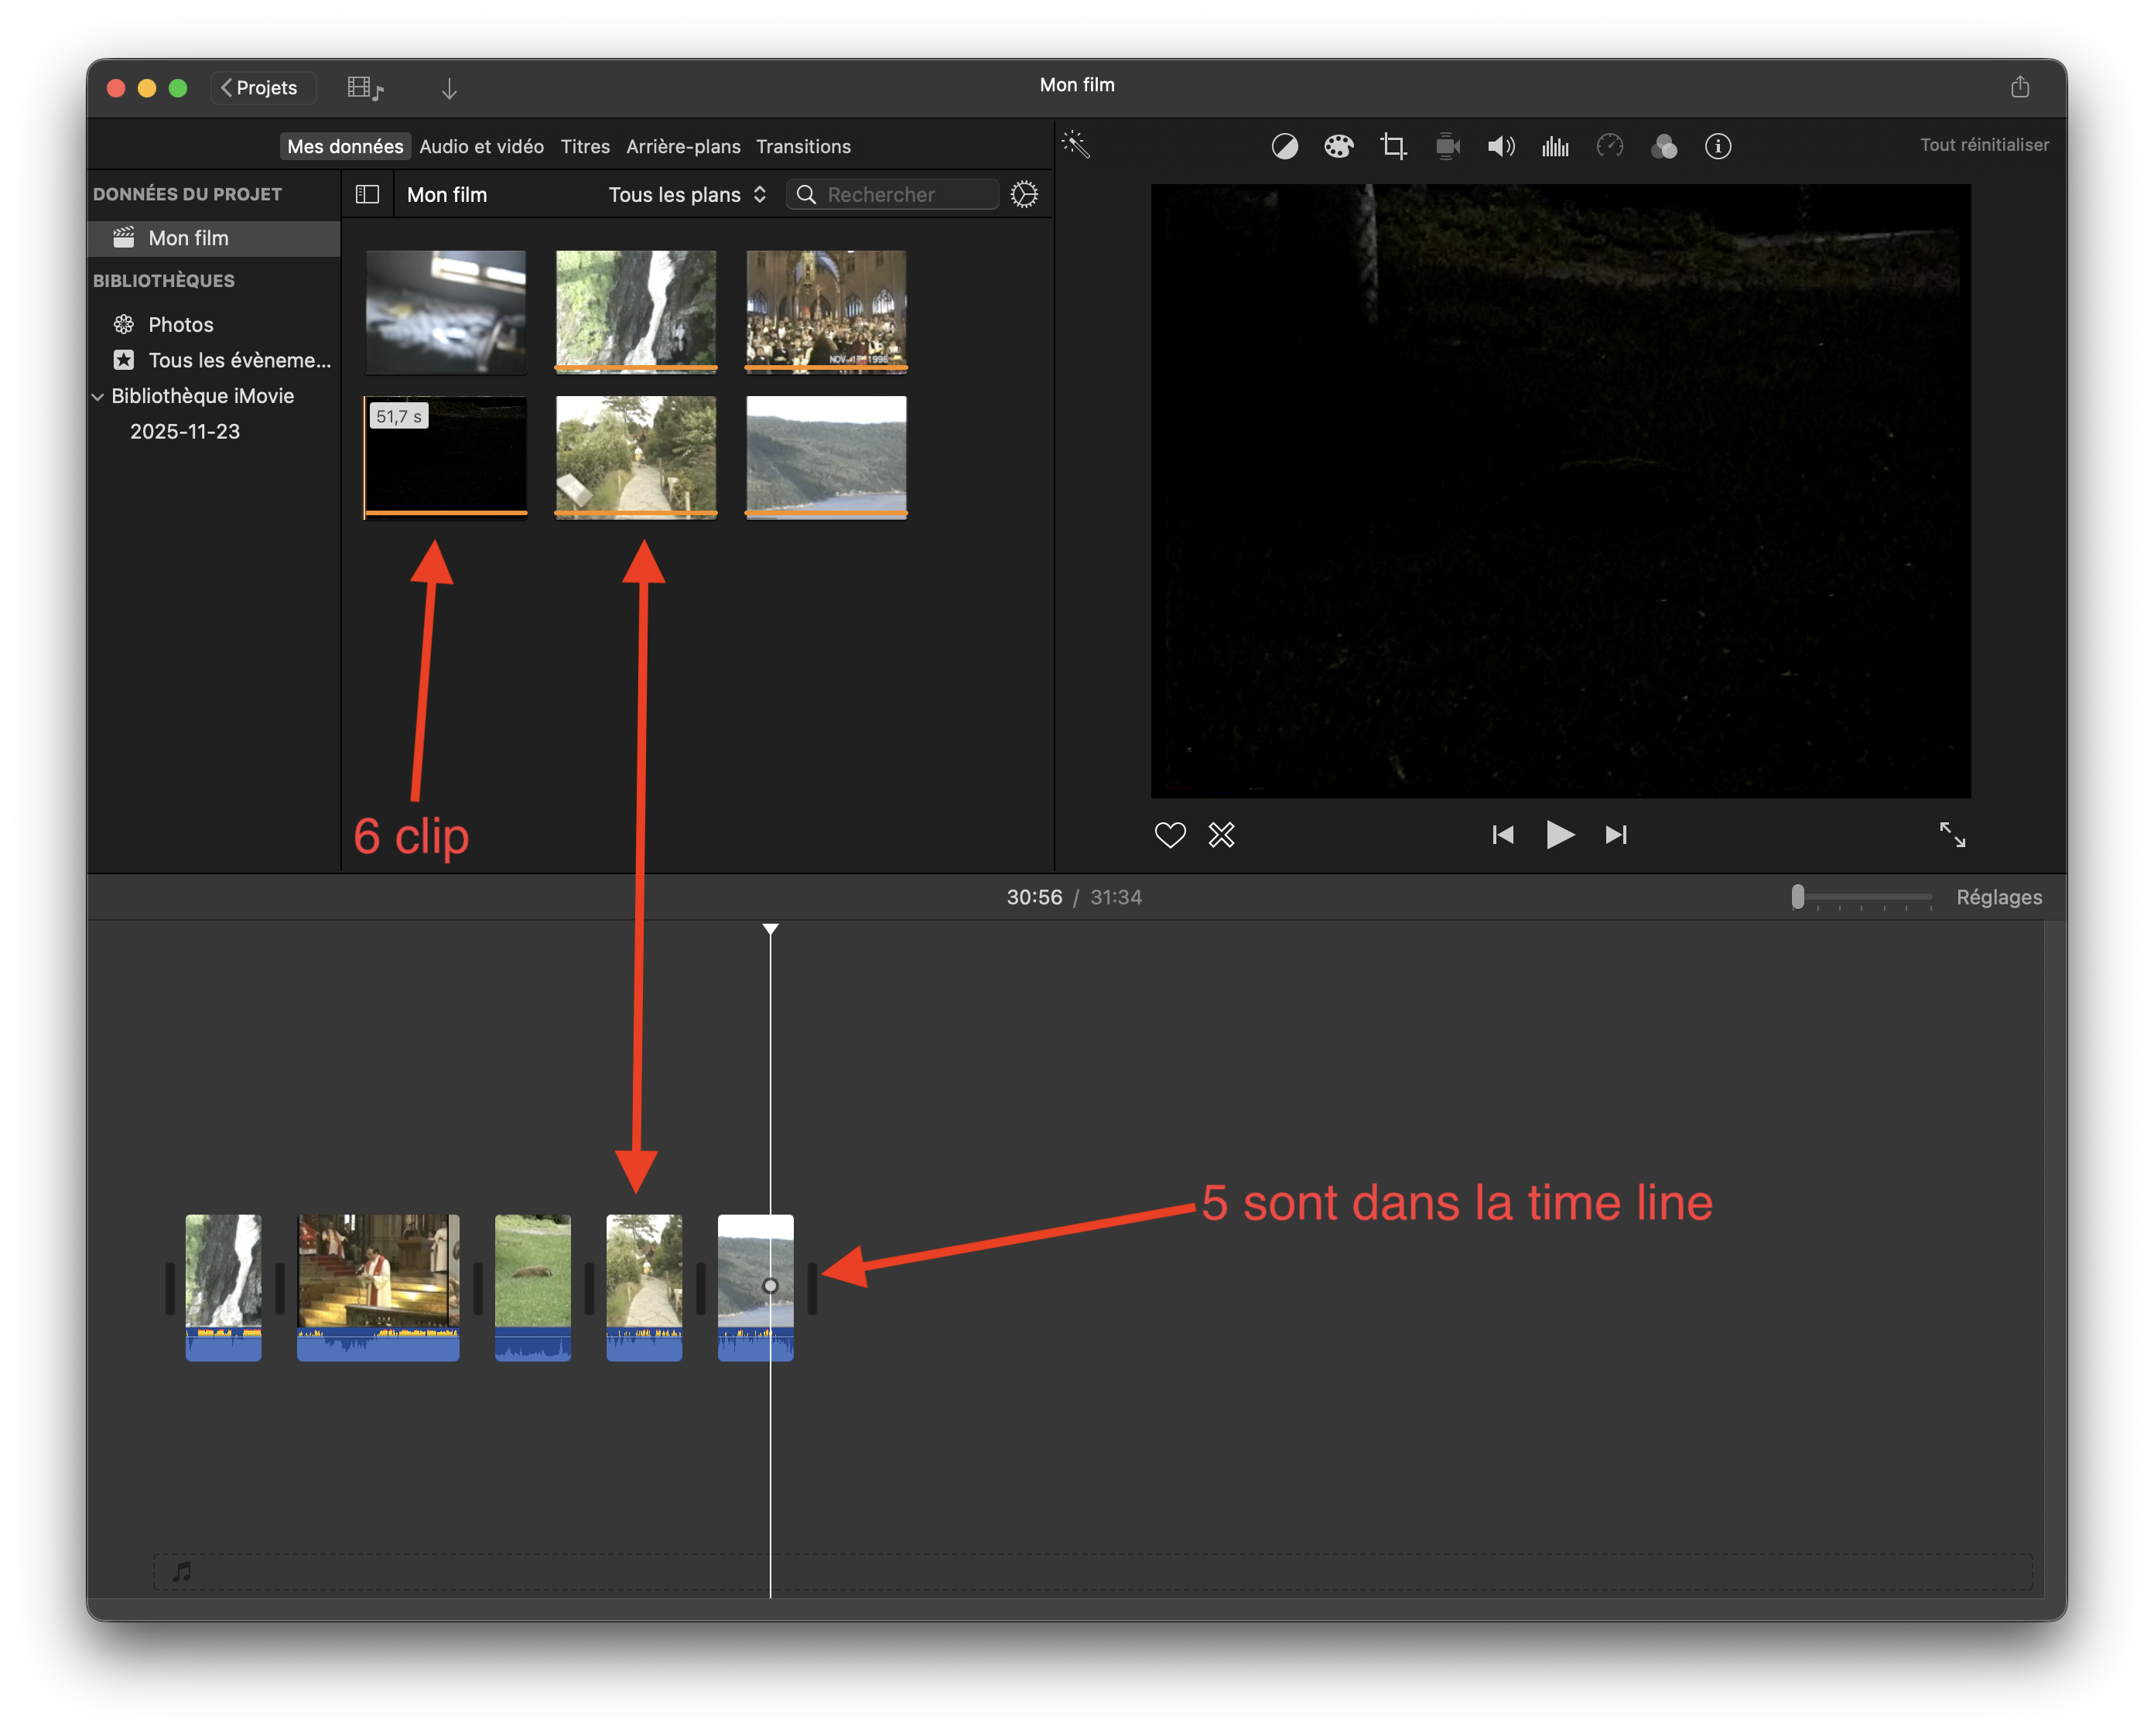Mark clip as favorite with heart
The width and height of the screenshot is (2154, 1736).
pos(1169,834)
